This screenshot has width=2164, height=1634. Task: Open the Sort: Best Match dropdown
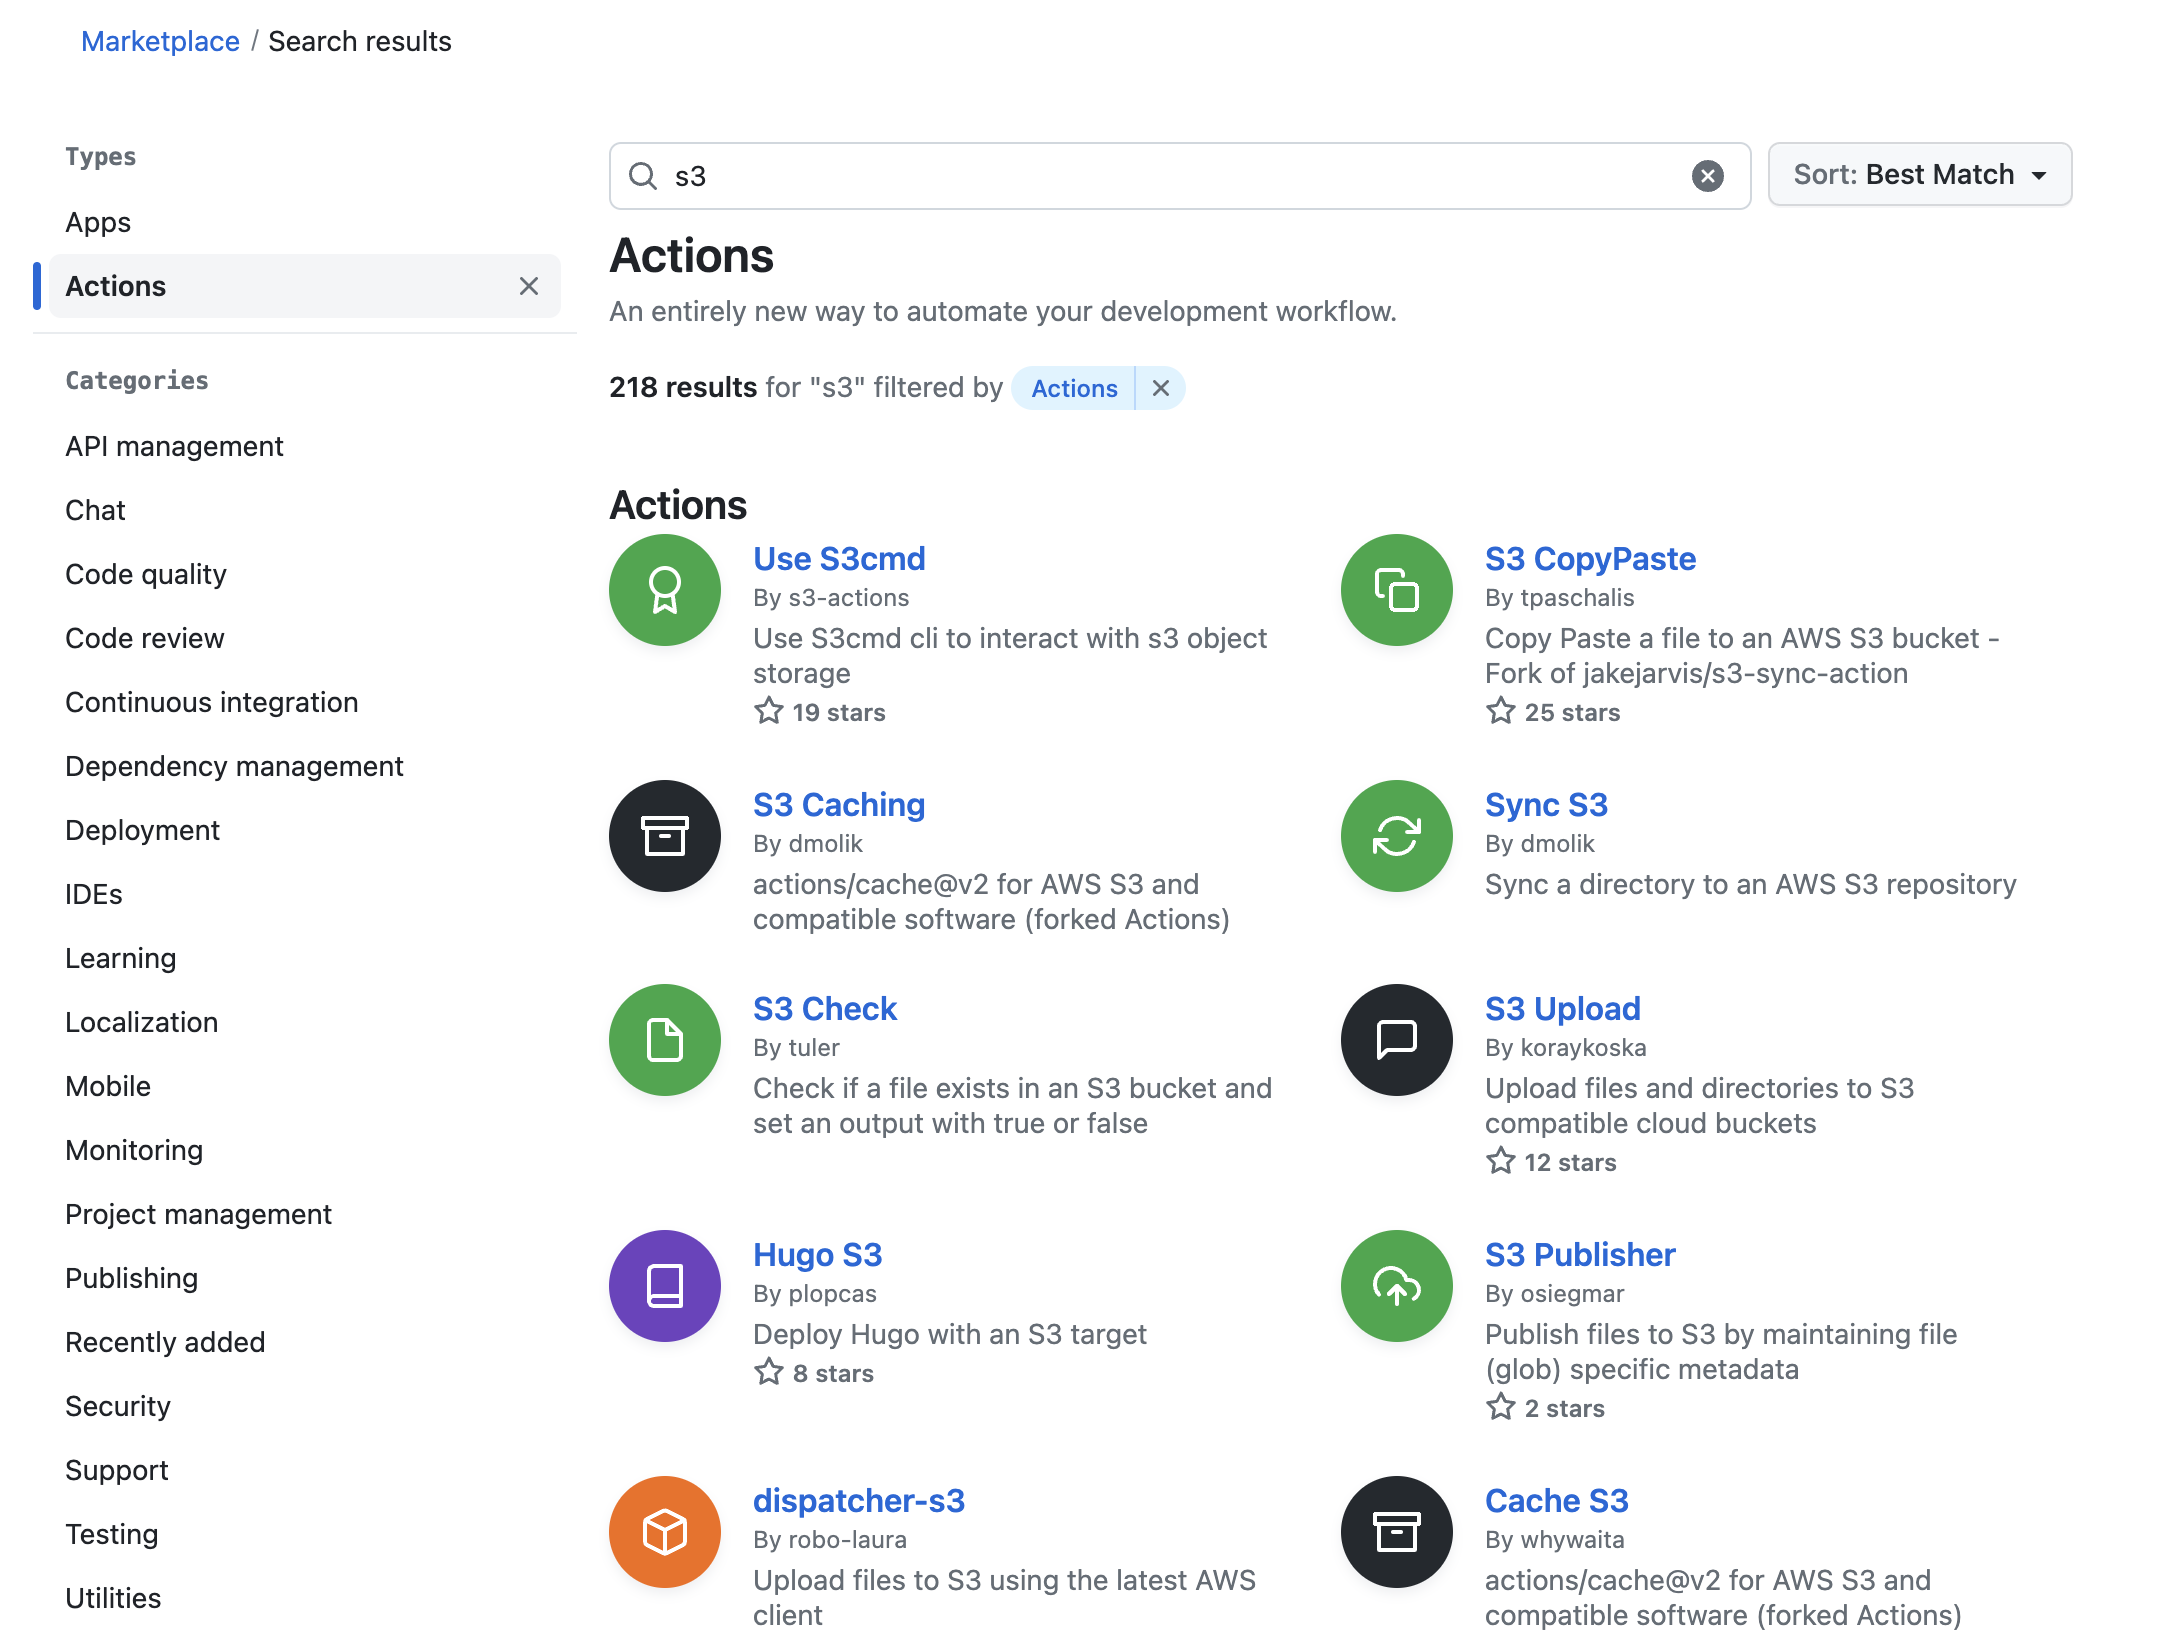[1918, 174]
